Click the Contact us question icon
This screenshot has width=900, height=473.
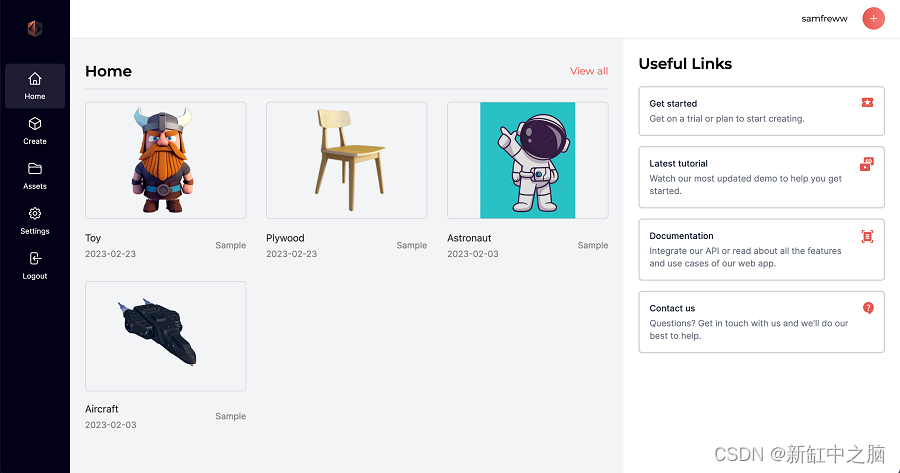click(867, 308)
